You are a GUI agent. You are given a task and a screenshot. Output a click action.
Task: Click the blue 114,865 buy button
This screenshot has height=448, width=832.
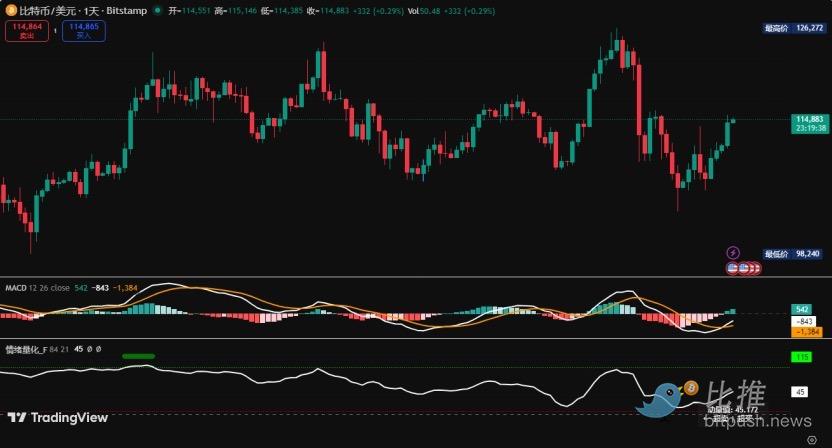[x=84, y=30]
